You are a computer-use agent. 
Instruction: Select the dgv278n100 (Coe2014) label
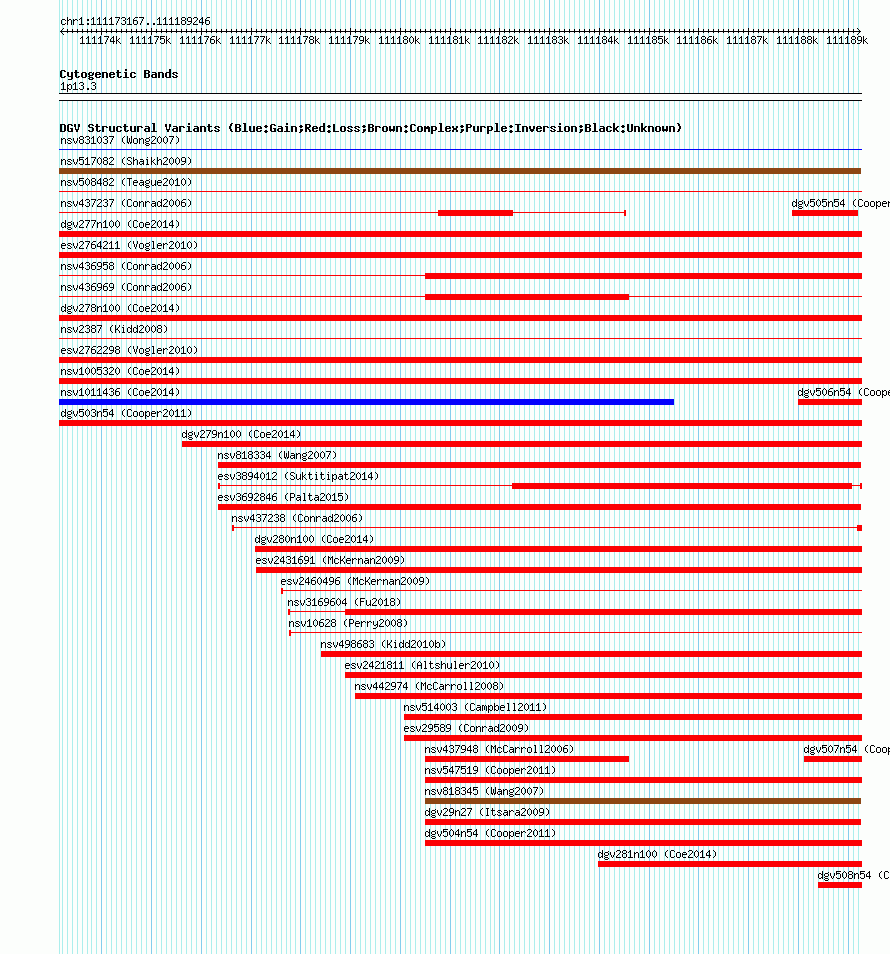[120, 308]
